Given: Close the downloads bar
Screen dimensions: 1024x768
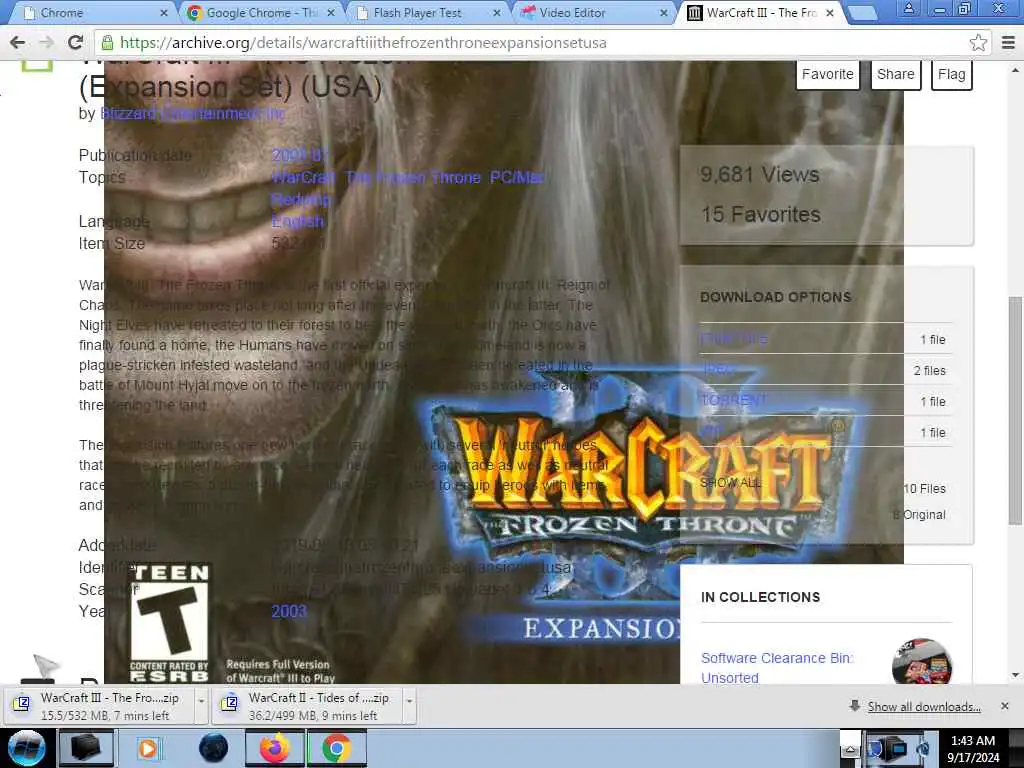Looking at the screenshot, I should click(x=1004, y=706).
